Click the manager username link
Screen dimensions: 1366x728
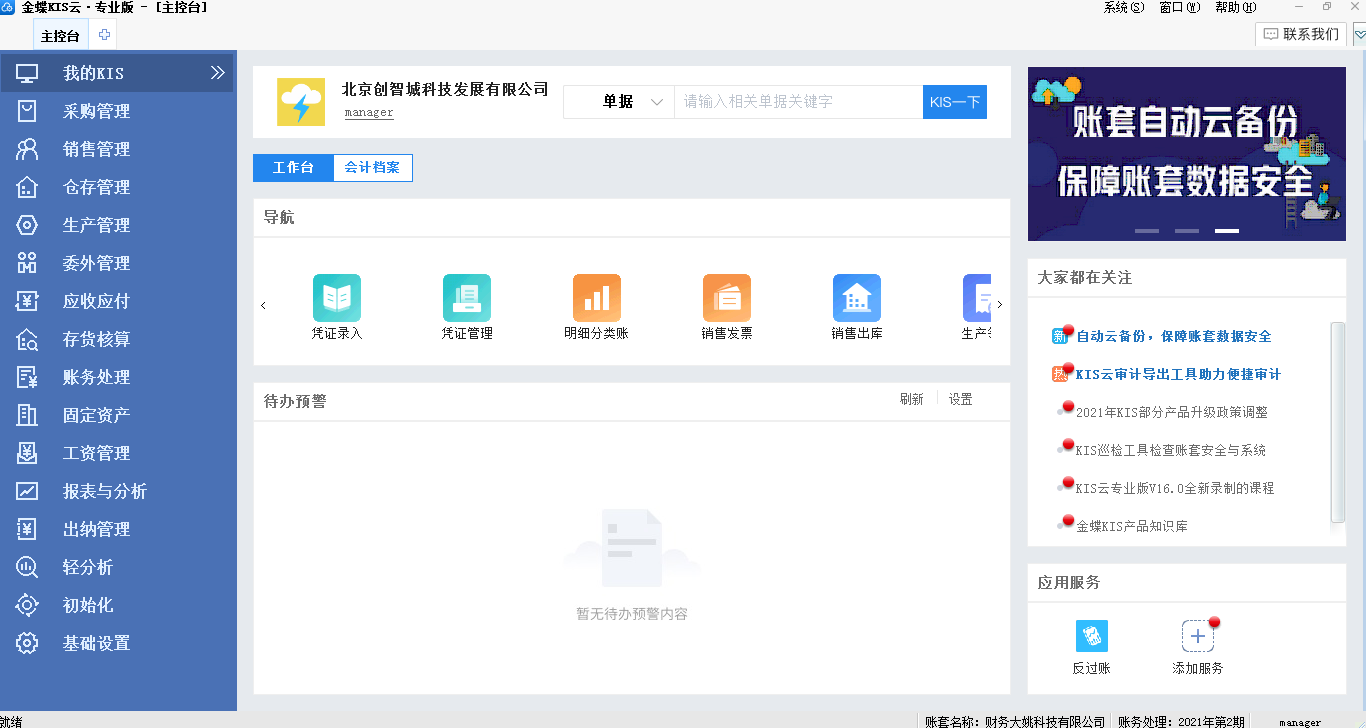tap(369, 113)
